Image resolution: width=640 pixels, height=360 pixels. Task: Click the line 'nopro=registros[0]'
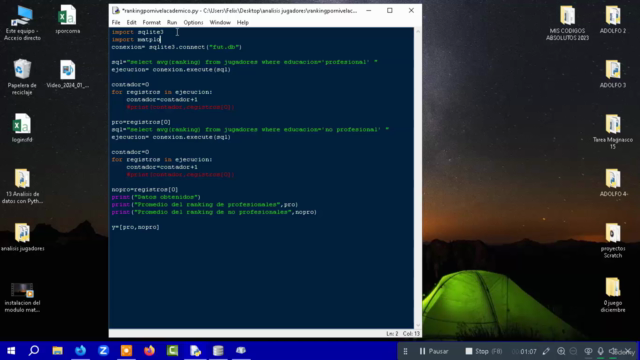[145, 189]
